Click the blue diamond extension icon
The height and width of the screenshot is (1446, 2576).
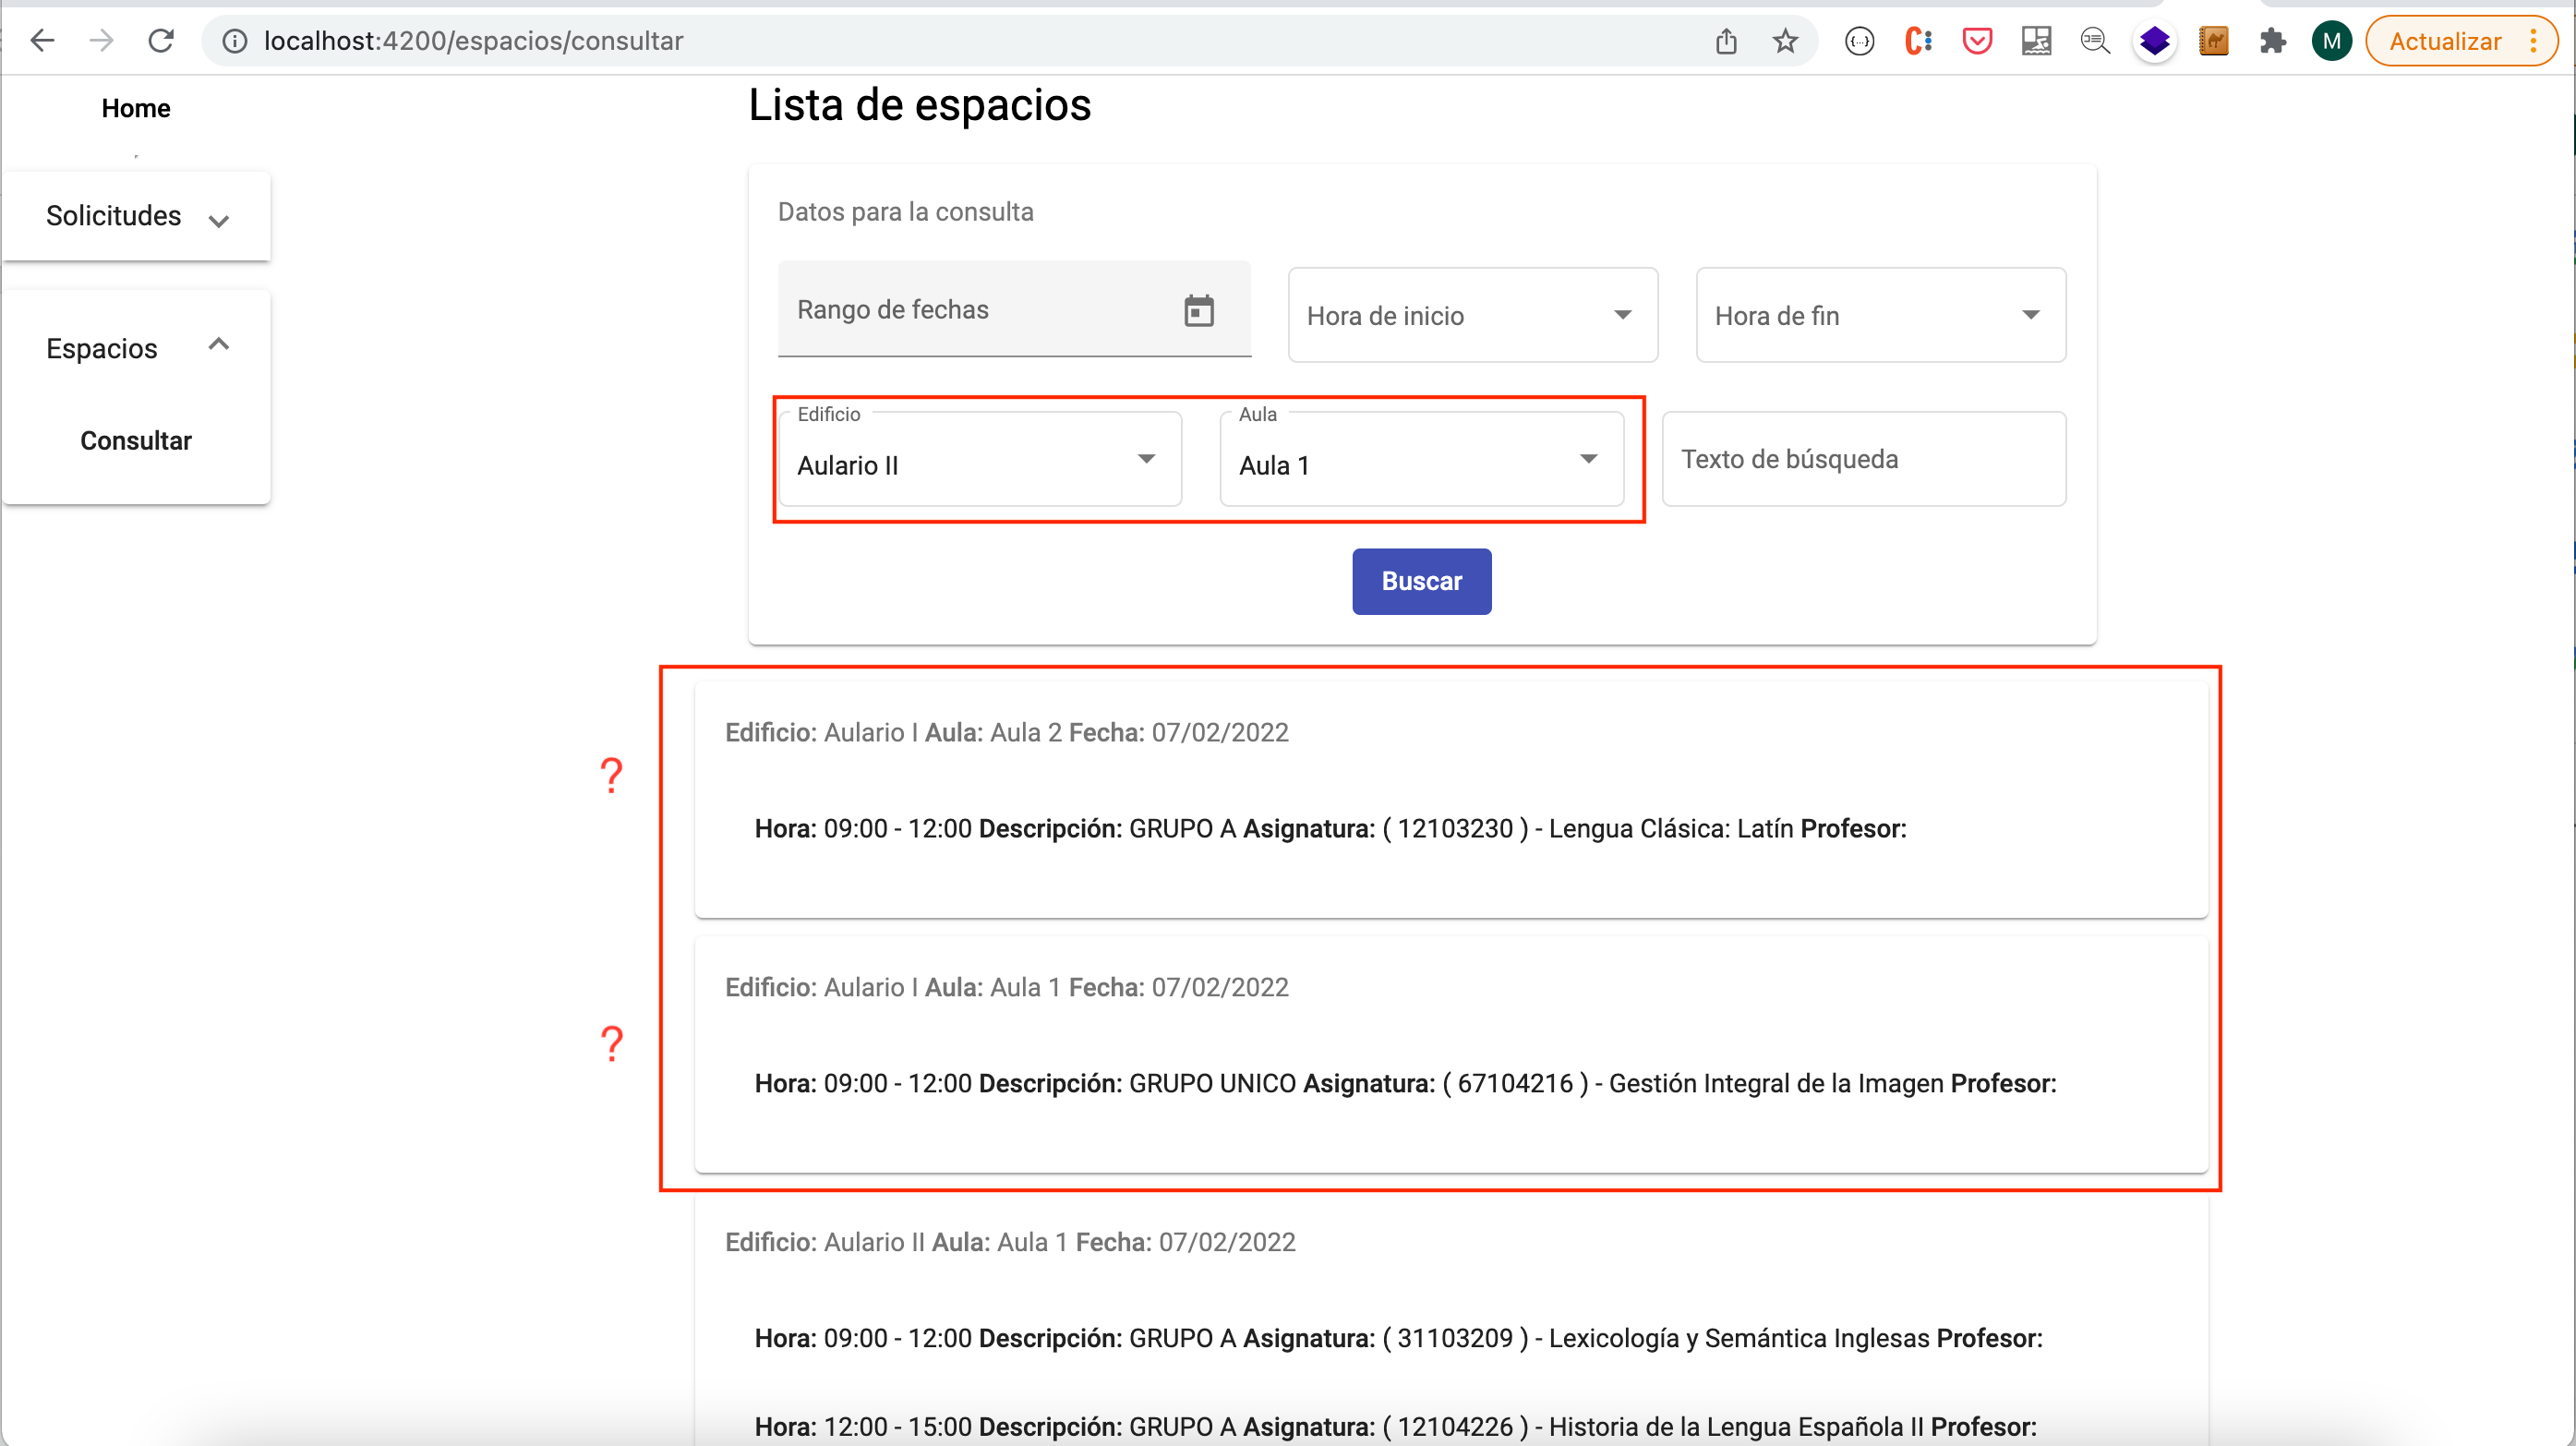2154,41
